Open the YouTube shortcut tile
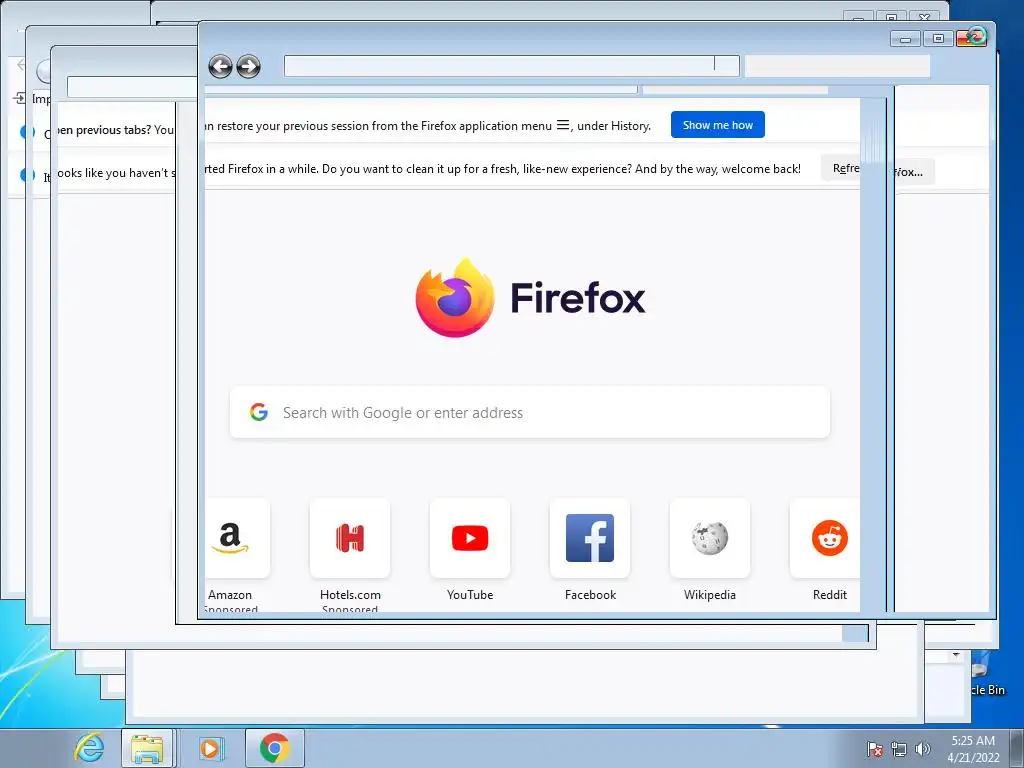Image resolution: width=1024 pixels, height=768 pixels. 470,538
